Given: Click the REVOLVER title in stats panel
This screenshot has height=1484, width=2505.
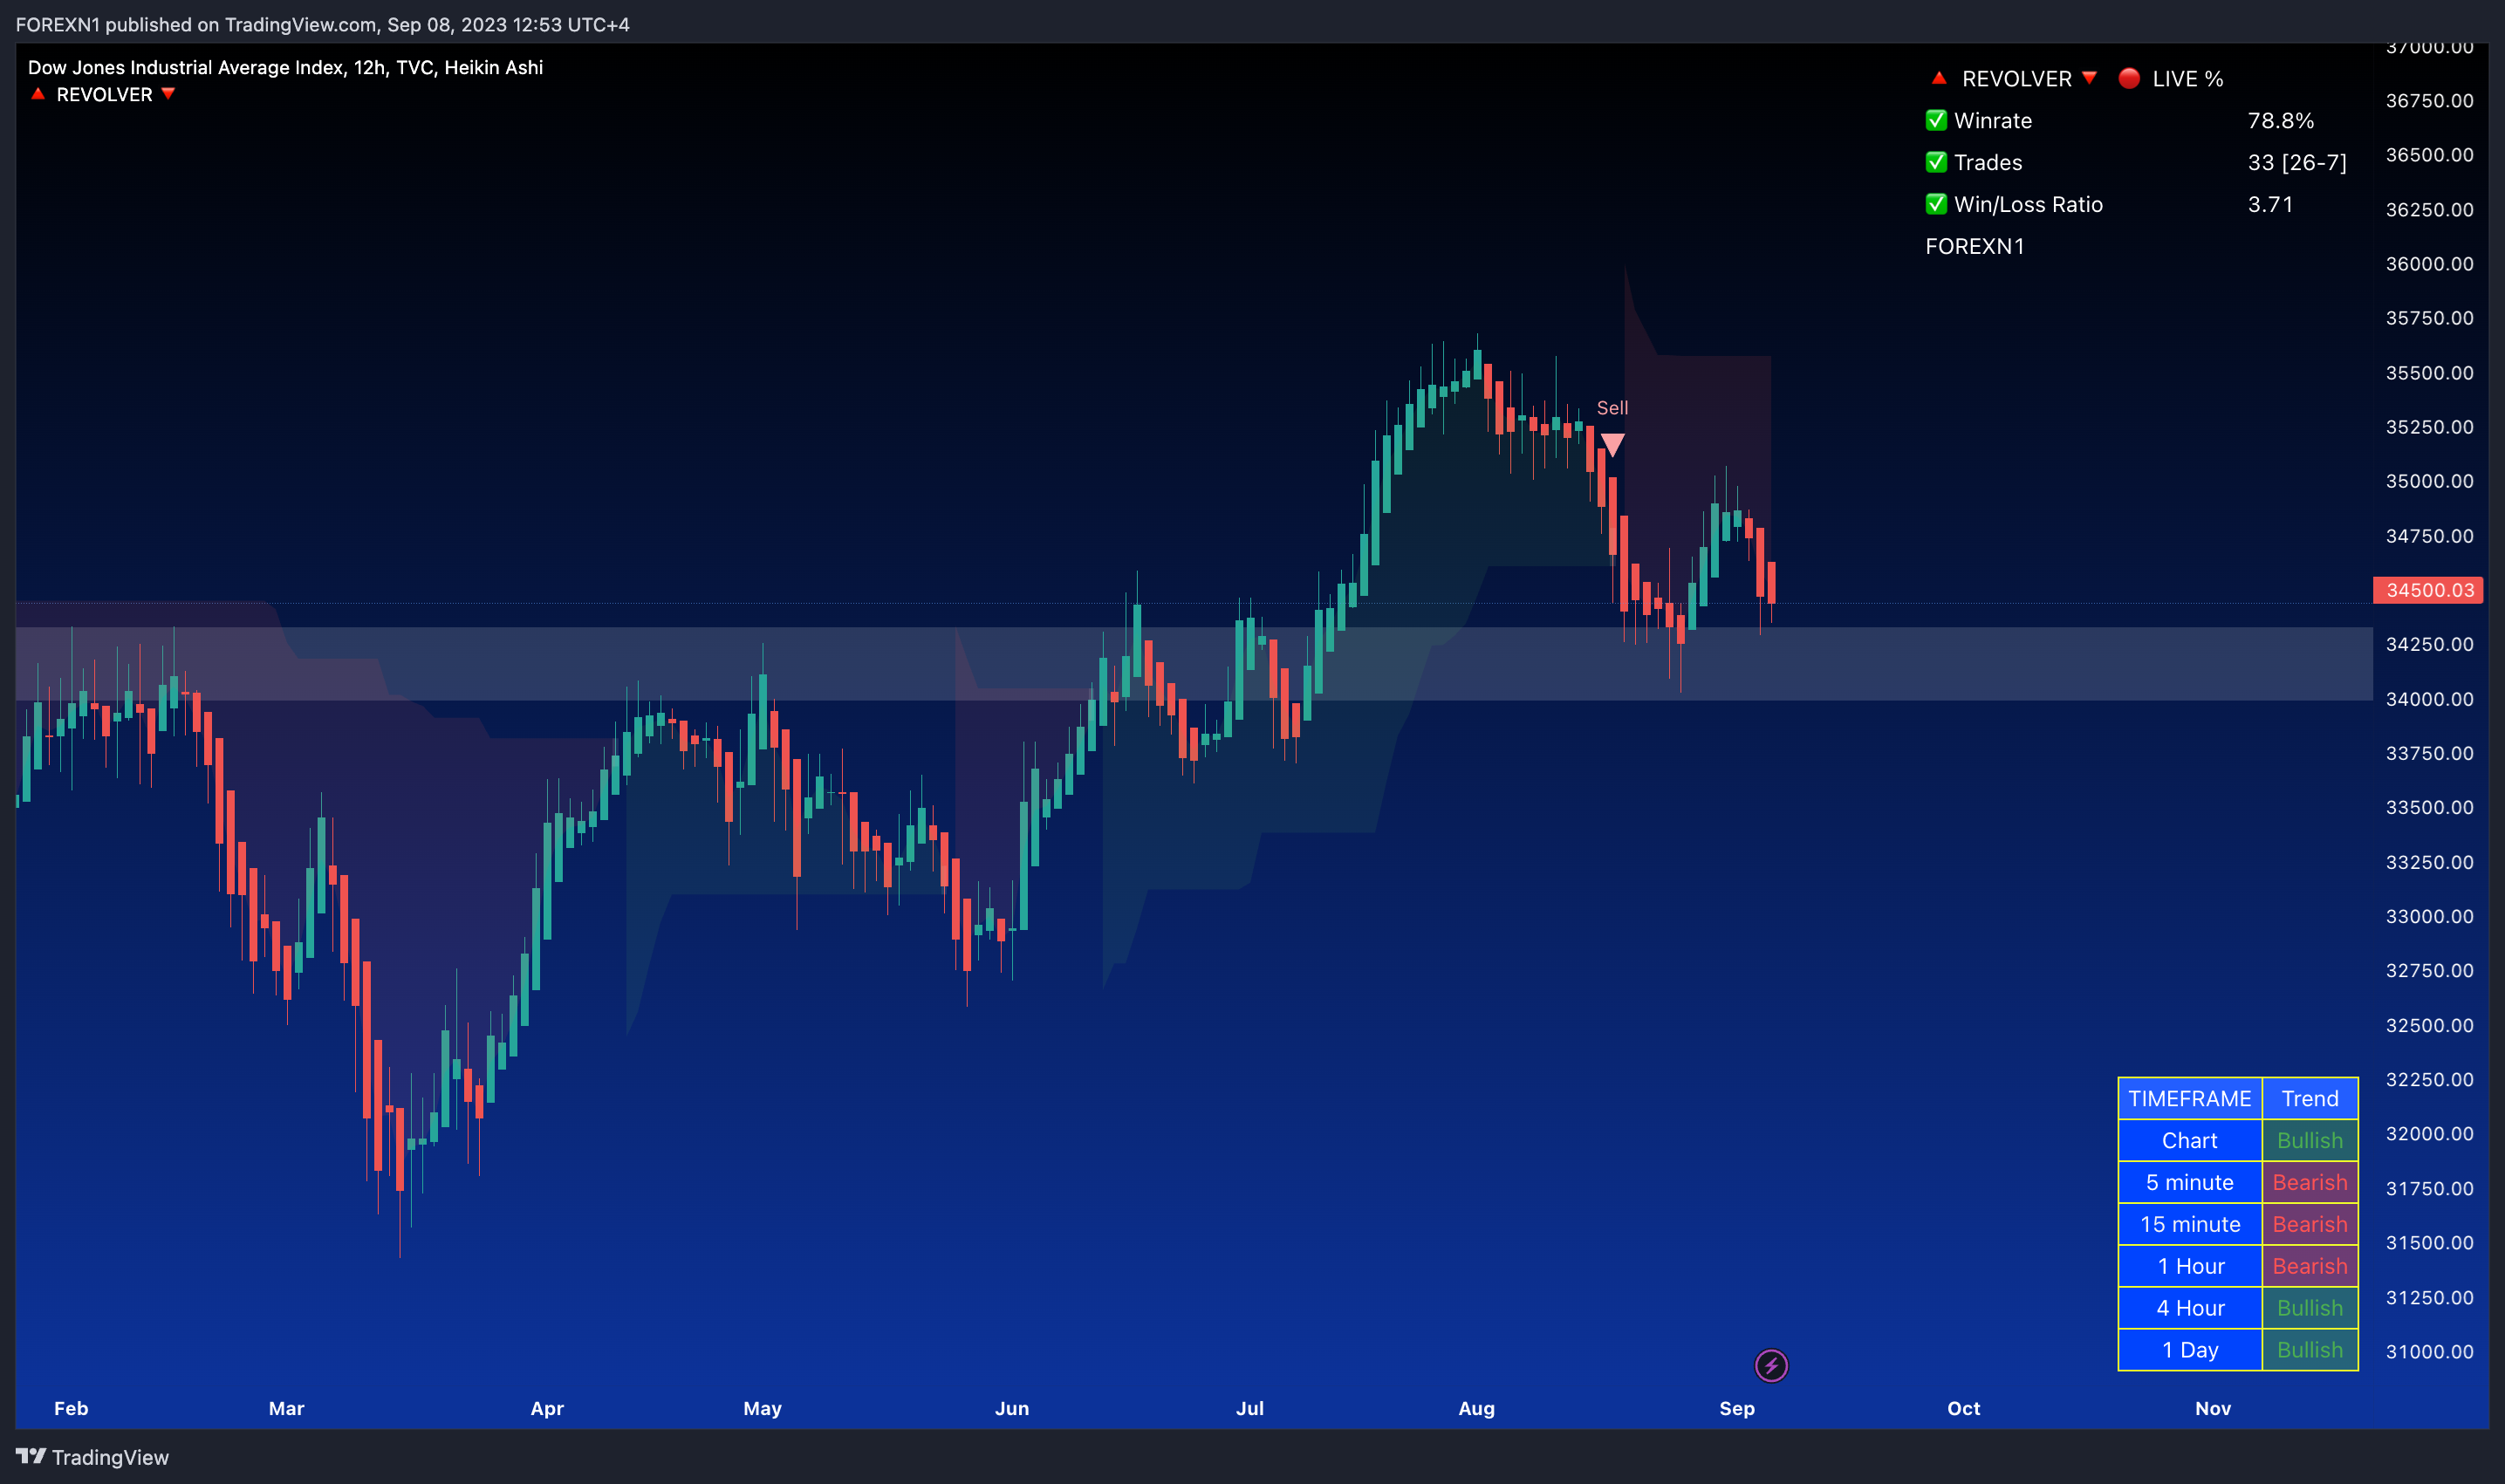Looking at the screenshot, I should coord(2016,78).
